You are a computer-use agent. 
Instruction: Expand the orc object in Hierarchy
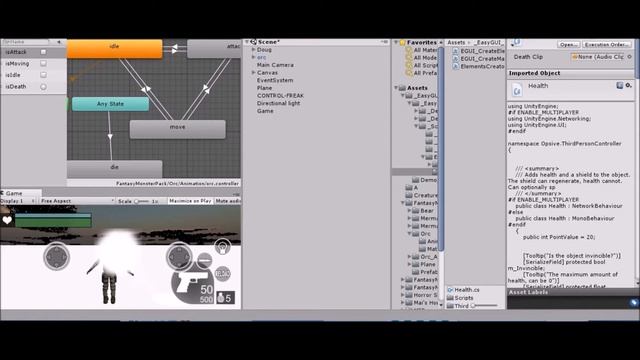[x=253, y=58]
